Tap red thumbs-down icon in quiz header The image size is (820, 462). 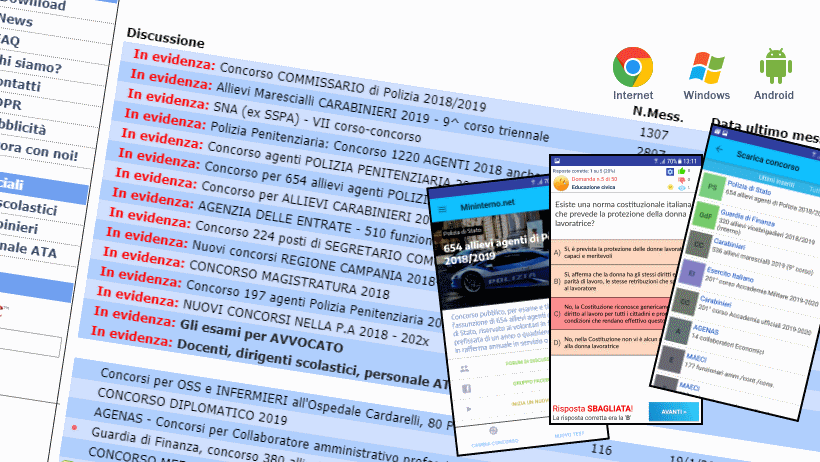681,179
